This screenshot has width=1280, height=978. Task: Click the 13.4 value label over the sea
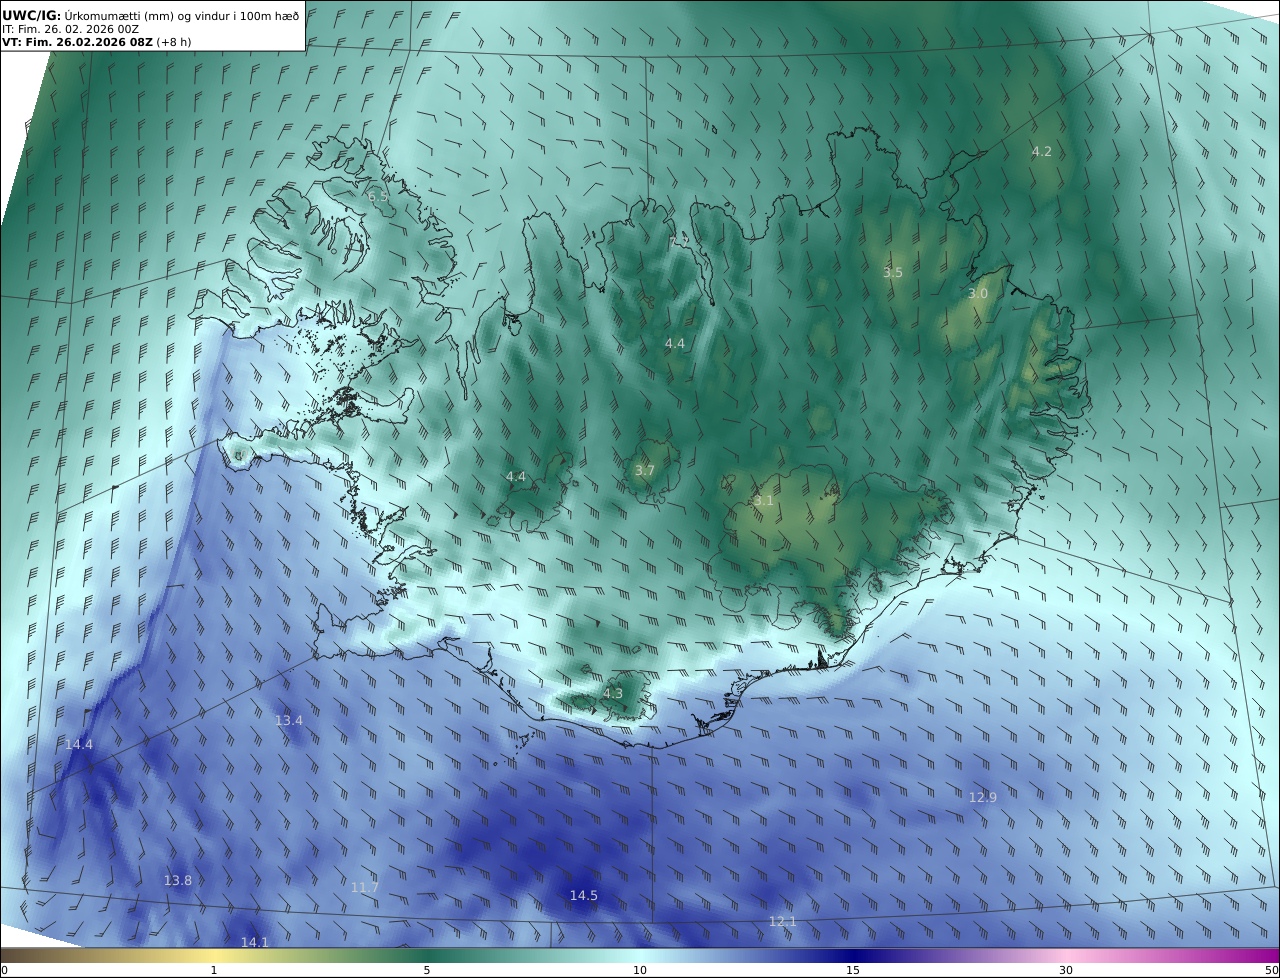(x=289, y=720)
